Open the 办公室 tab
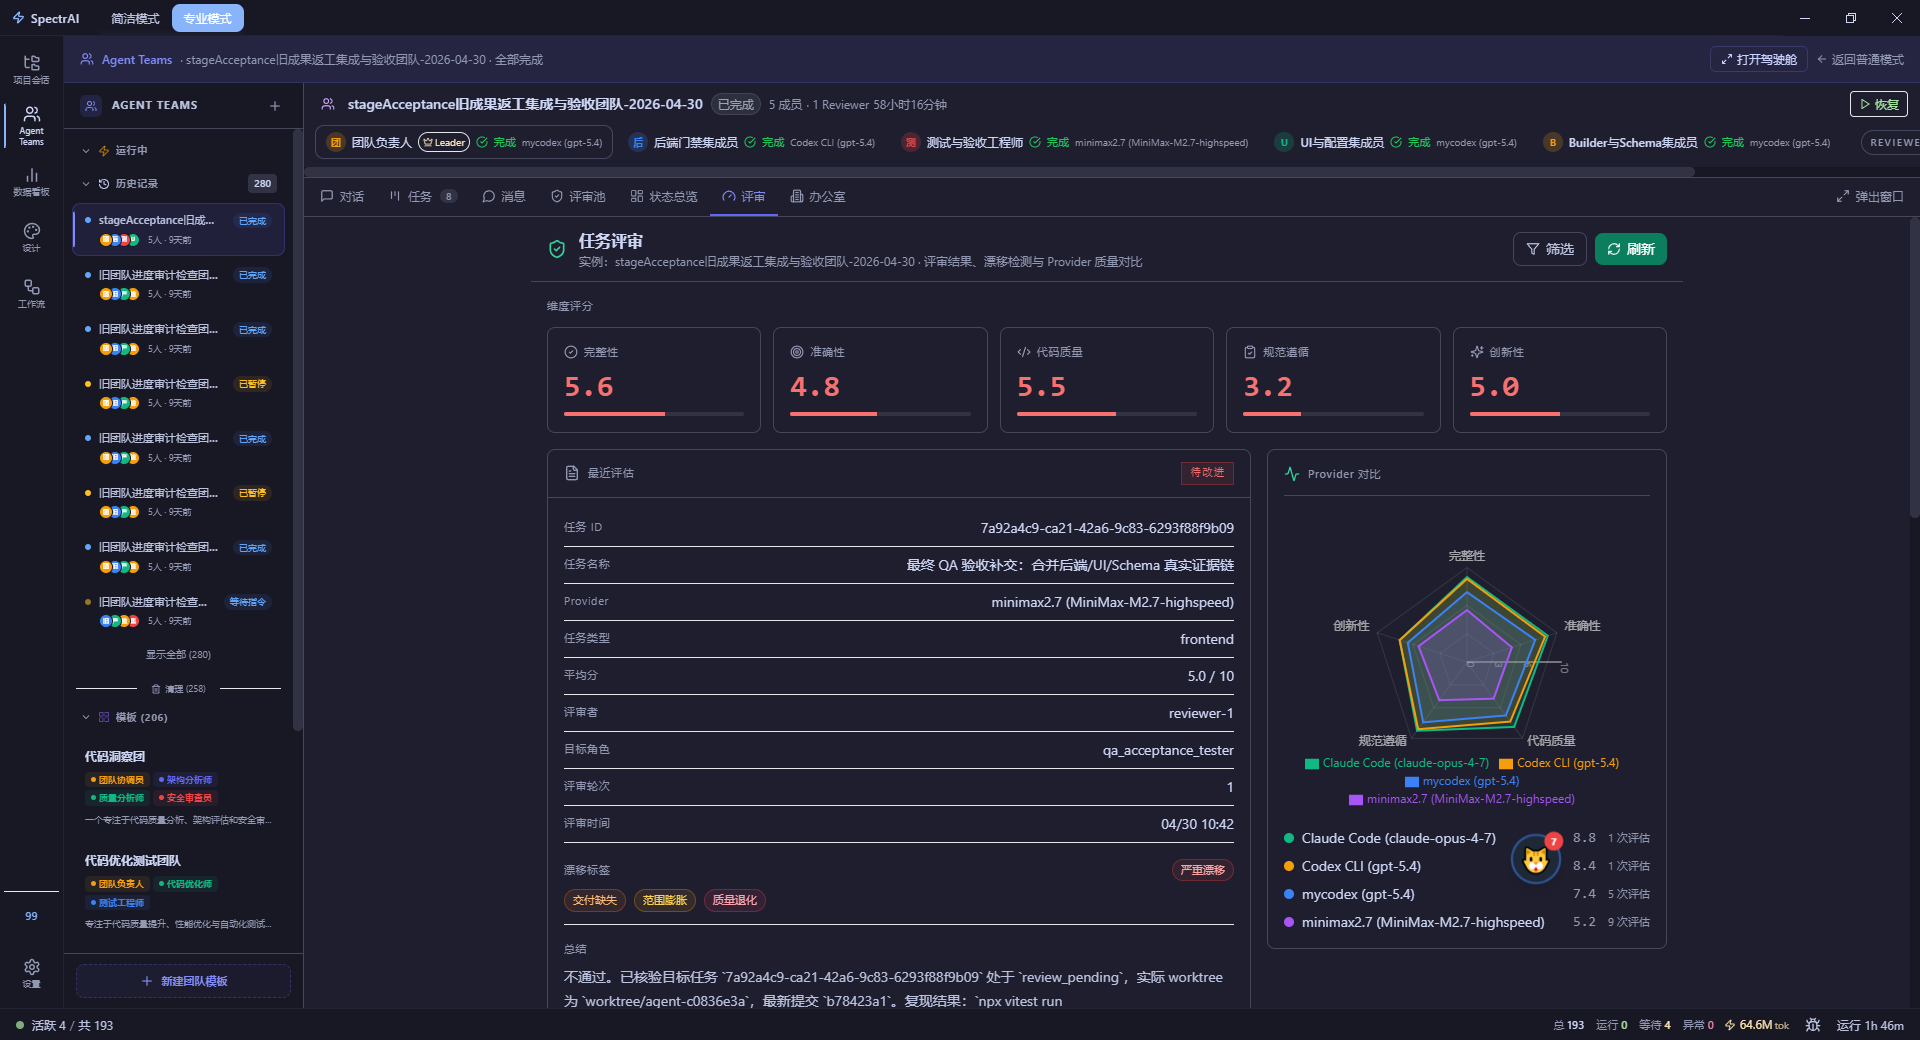1920x1040 pixels. pyautogui.click(x=818, y=196)
